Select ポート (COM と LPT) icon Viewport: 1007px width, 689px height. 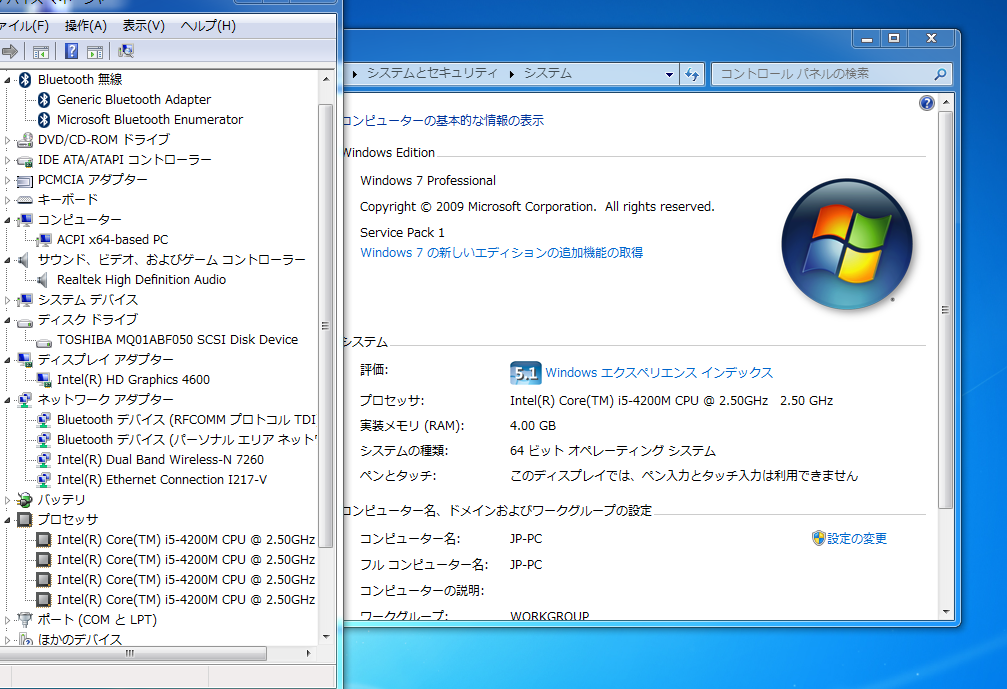click(25, 620)
